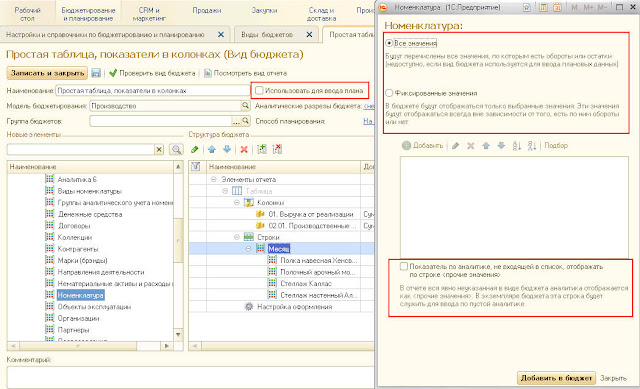Click pencil edit icon in Номенклатура list toolbar

(x=456, y=145)
